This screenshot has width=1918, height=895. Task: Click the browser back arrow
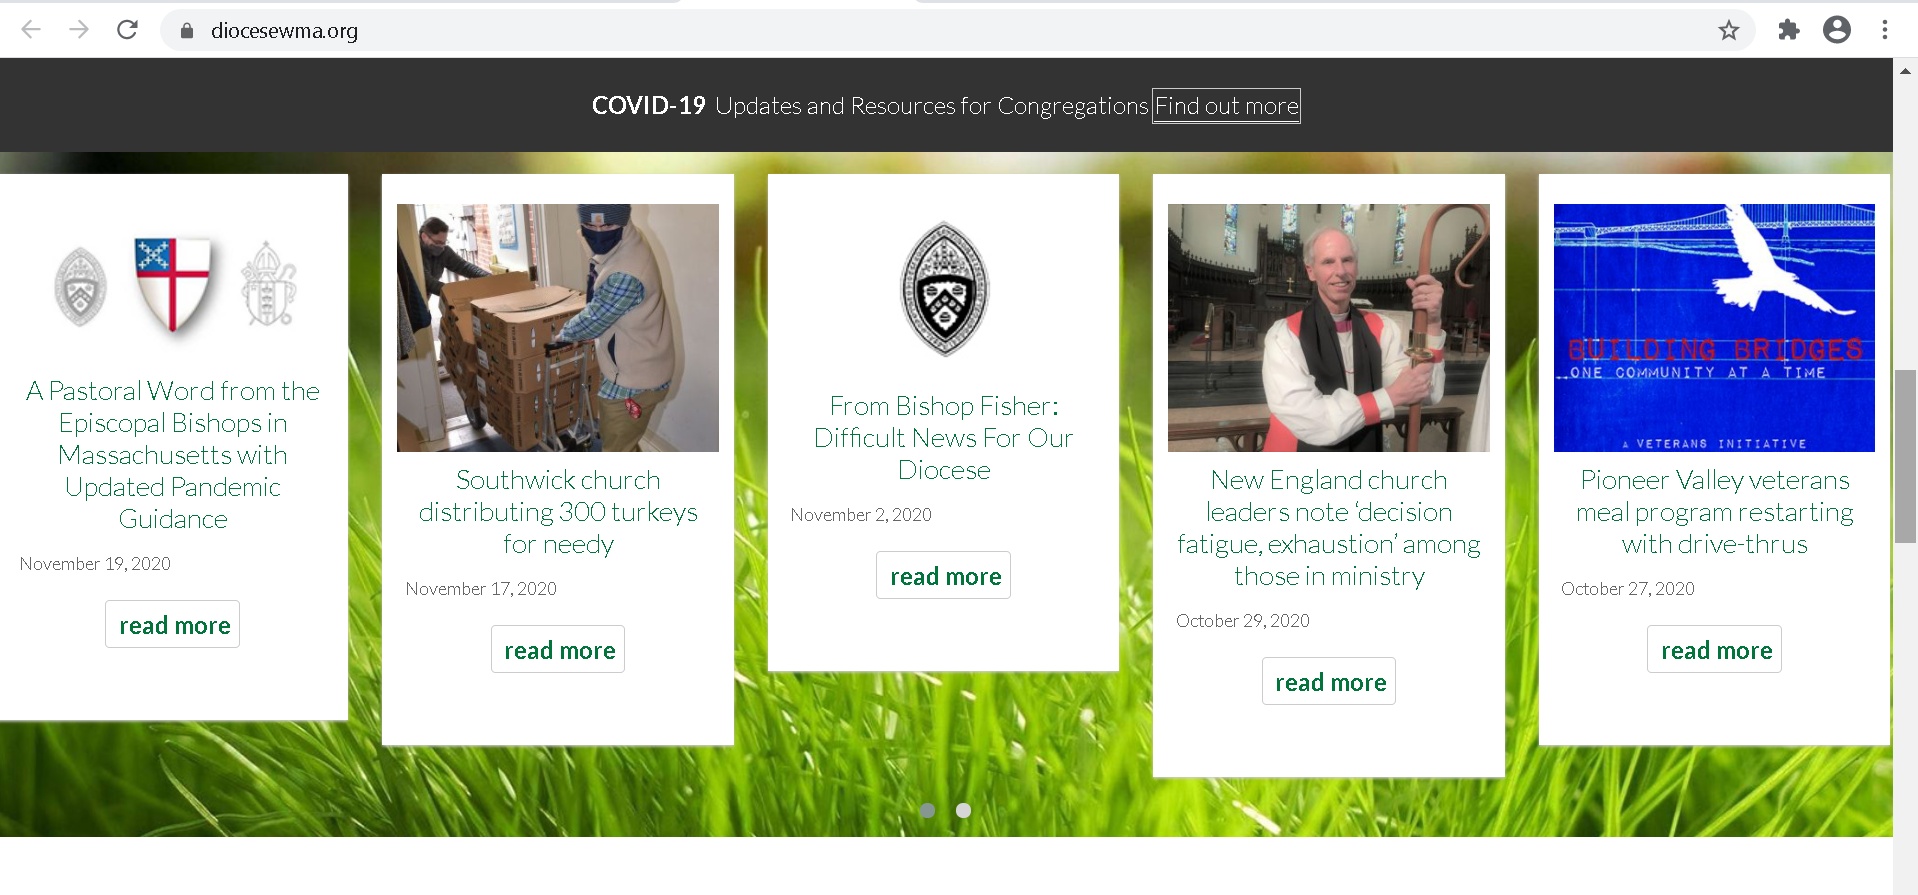point(31,30)
